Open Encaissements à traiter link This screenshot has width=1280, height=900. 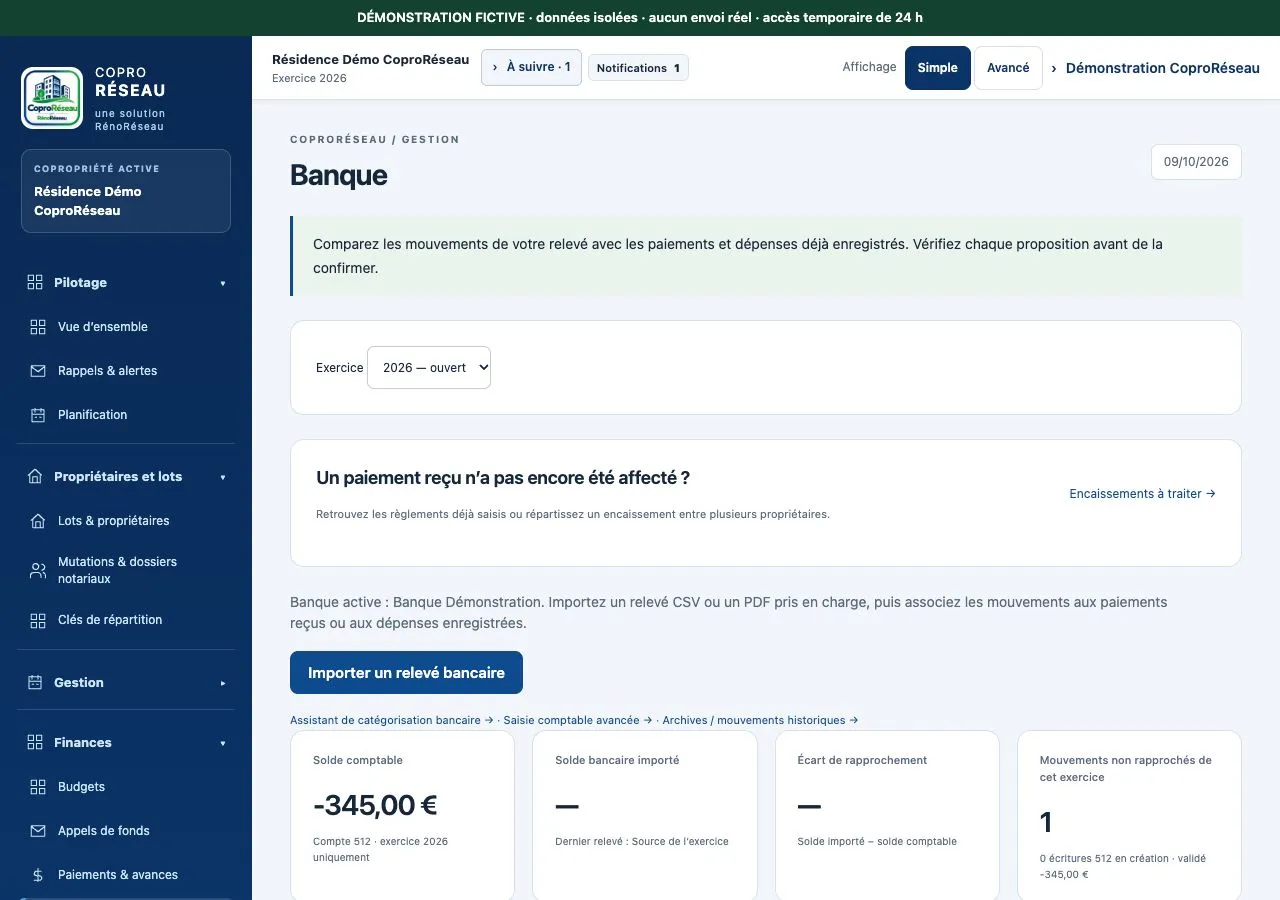pos(1142,494)
